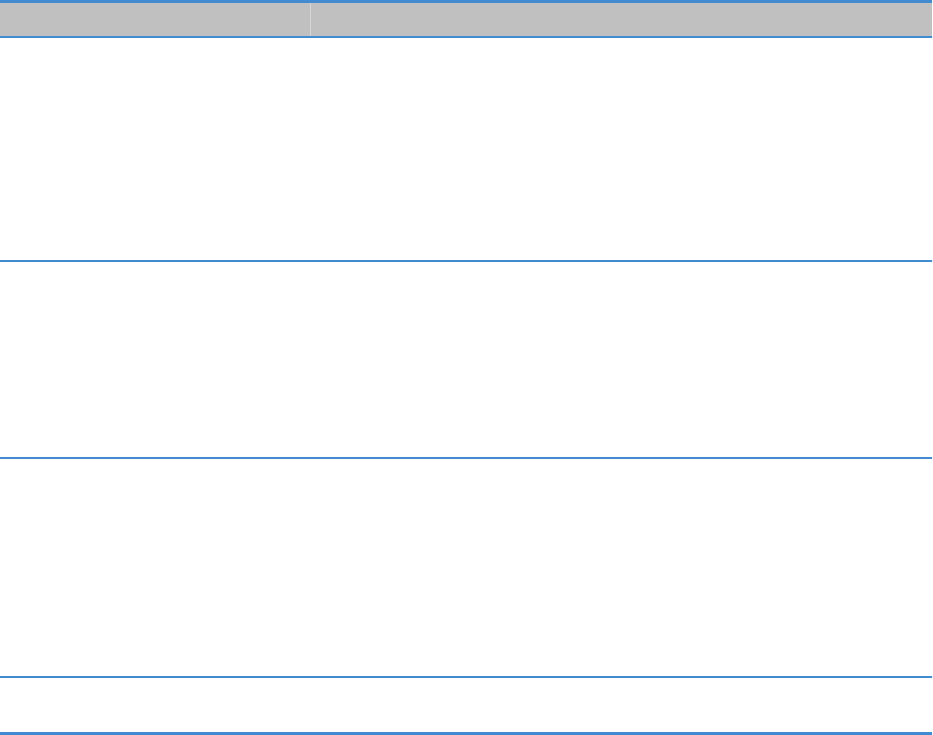This screenshot has height=735, width=933.
Task: Select the first row's right column cell
Action: click(621, 149)
